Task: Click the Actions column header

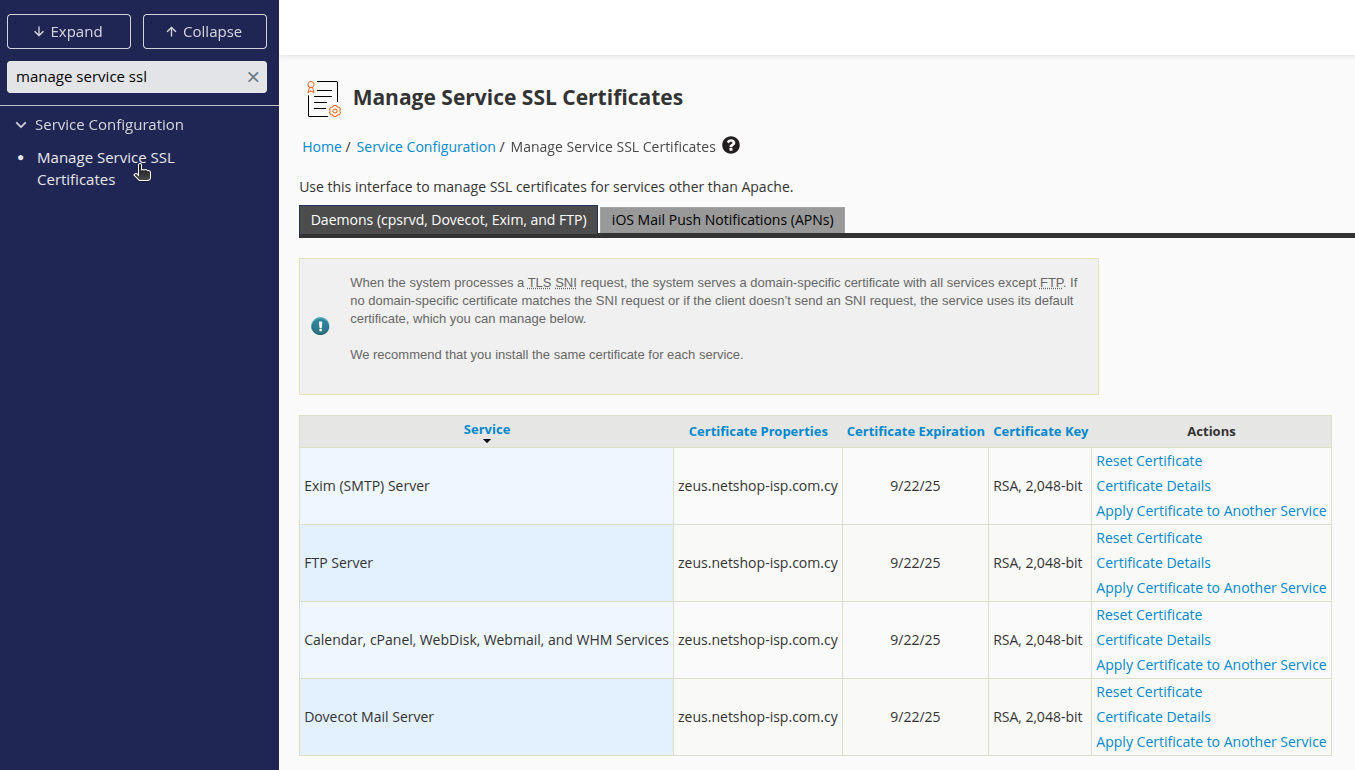Action: (x=1211, y=431)
